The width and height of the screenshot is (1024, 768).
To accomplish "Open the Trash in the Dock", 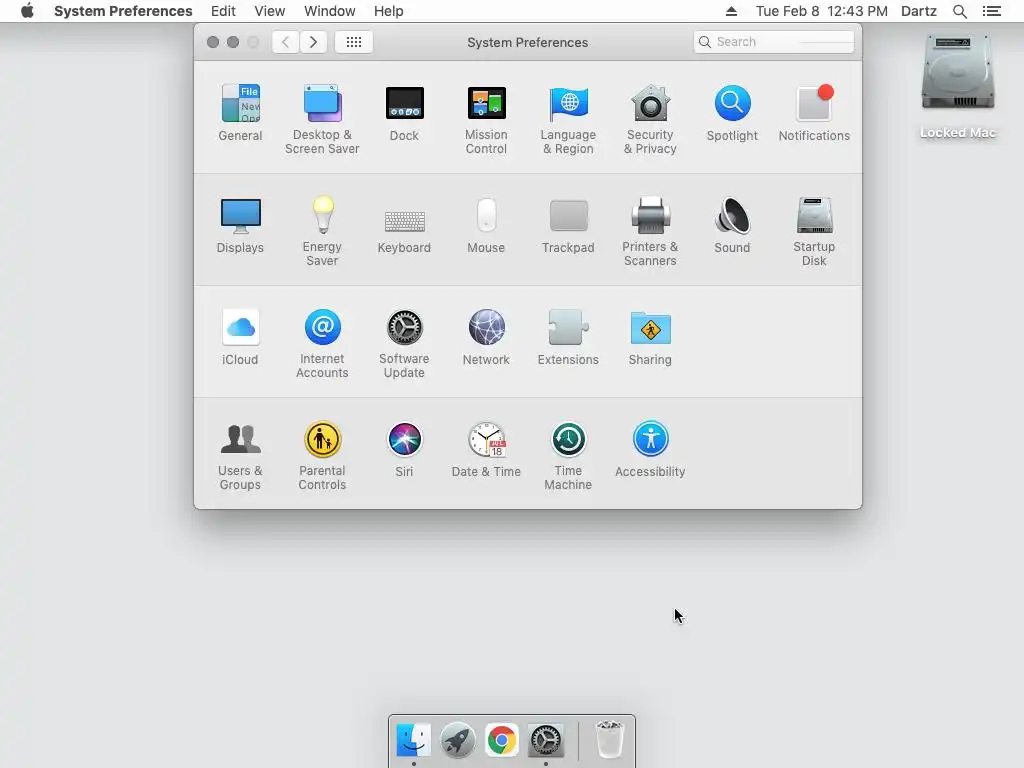I will click(x=610, y=740).
